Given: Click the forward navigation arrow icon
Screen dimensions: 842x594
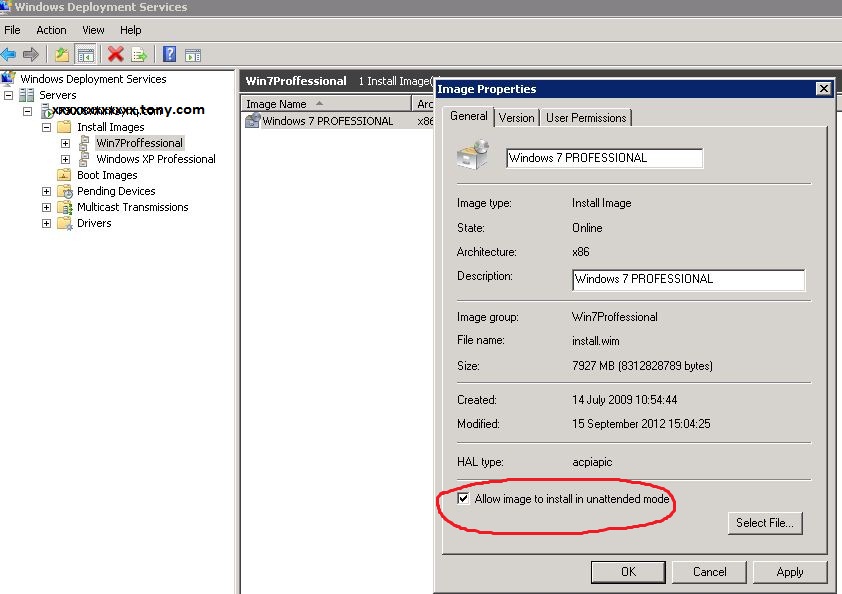Looking at the screenshot, I should tap(30, 54).
